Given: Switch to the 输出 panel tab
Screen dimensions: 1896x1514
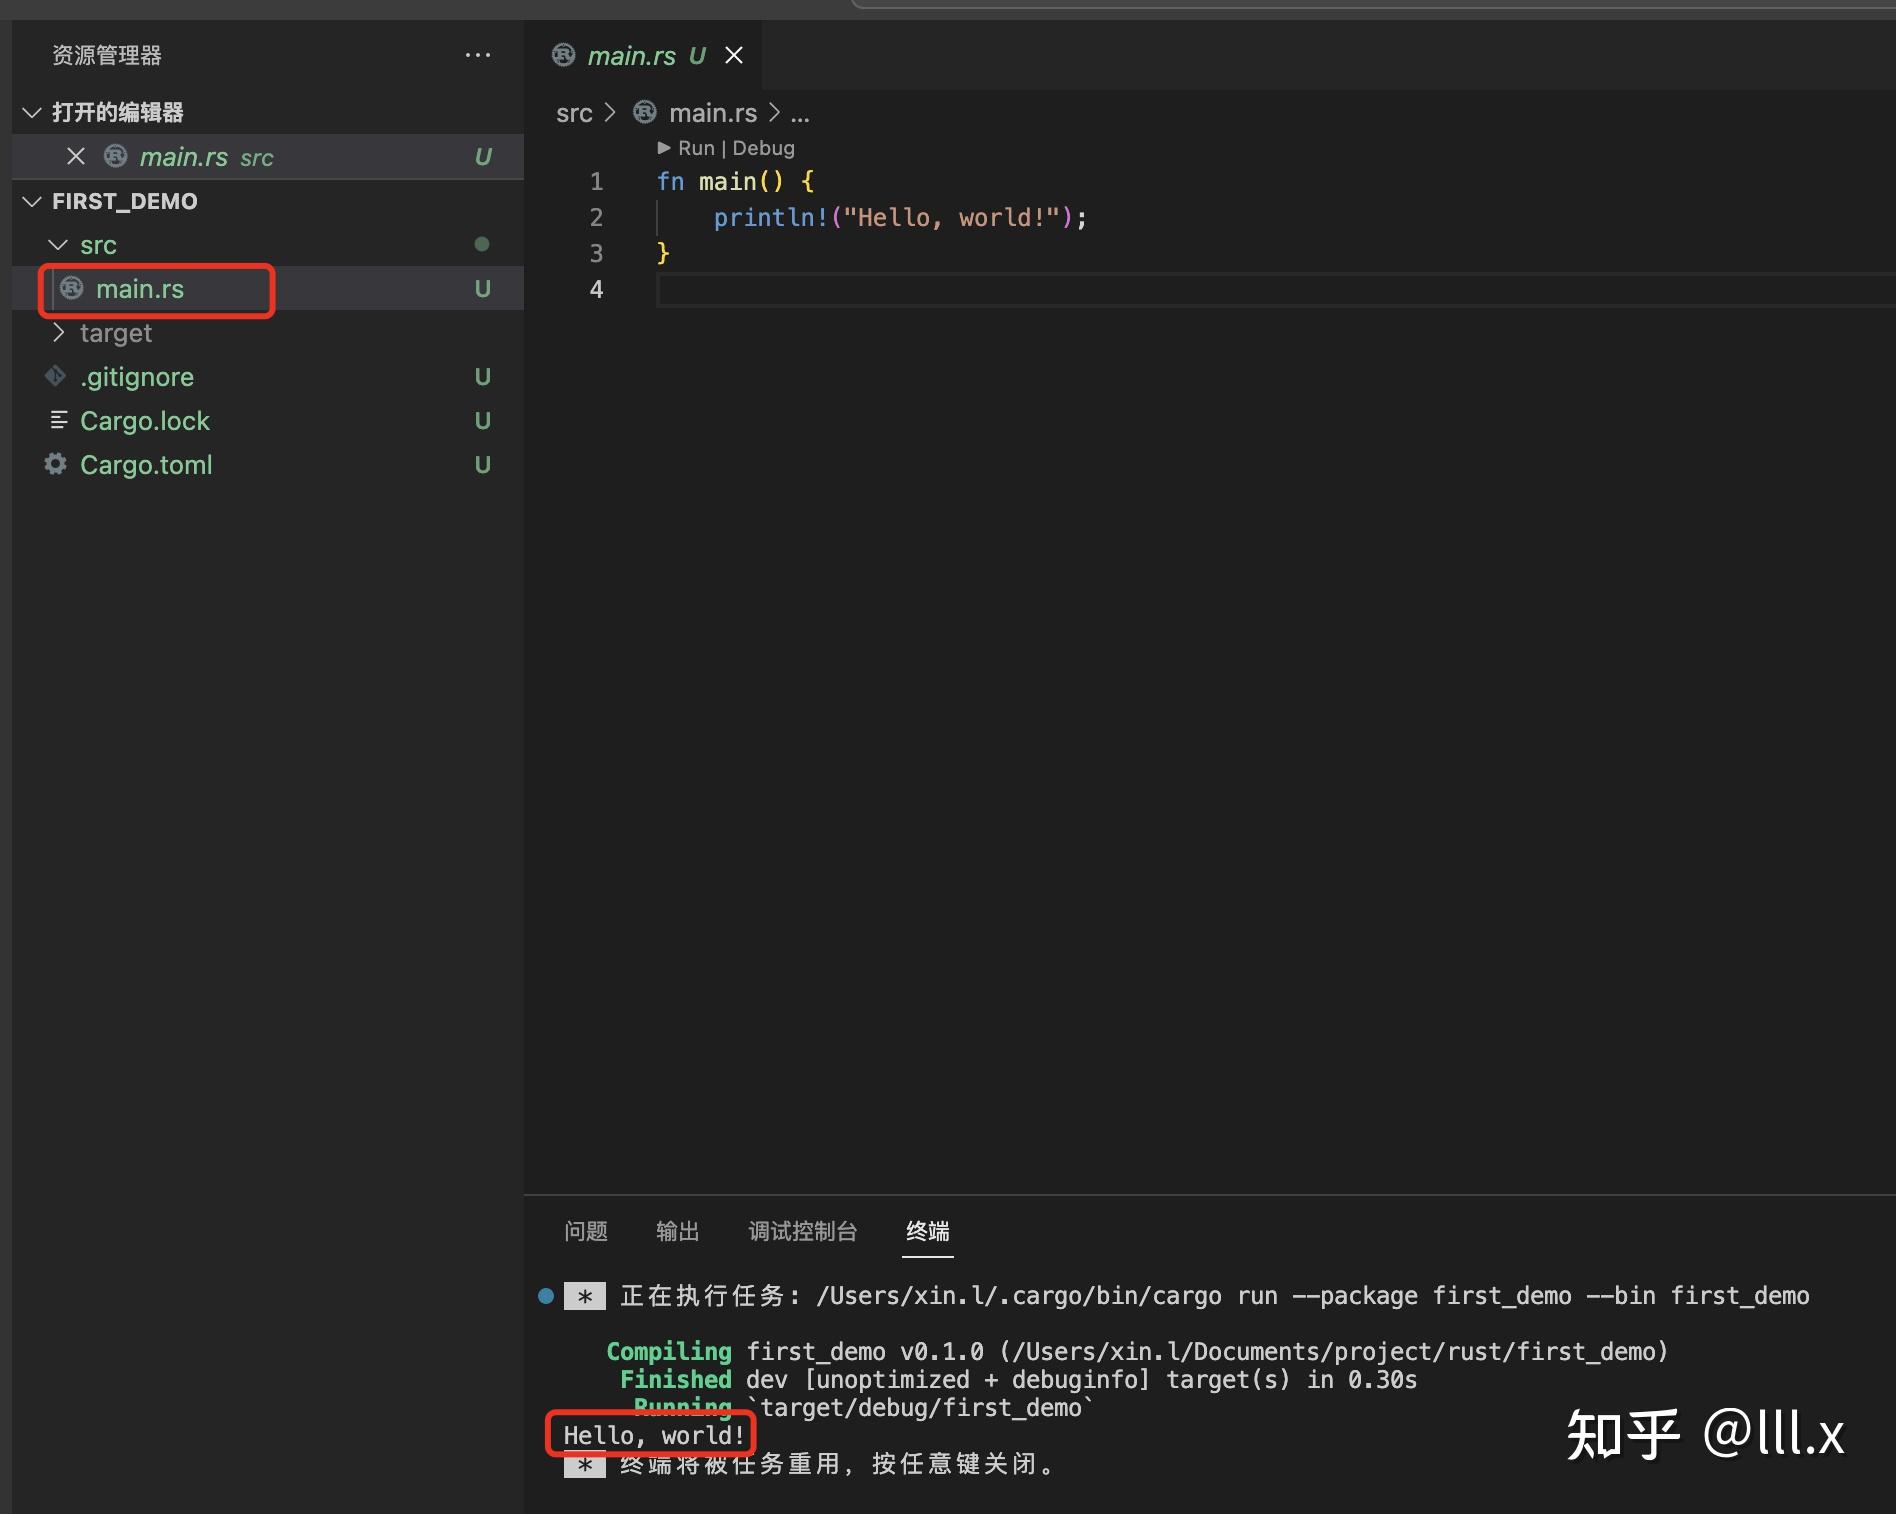Looking at the screenshot, I should coord(677,1231).
